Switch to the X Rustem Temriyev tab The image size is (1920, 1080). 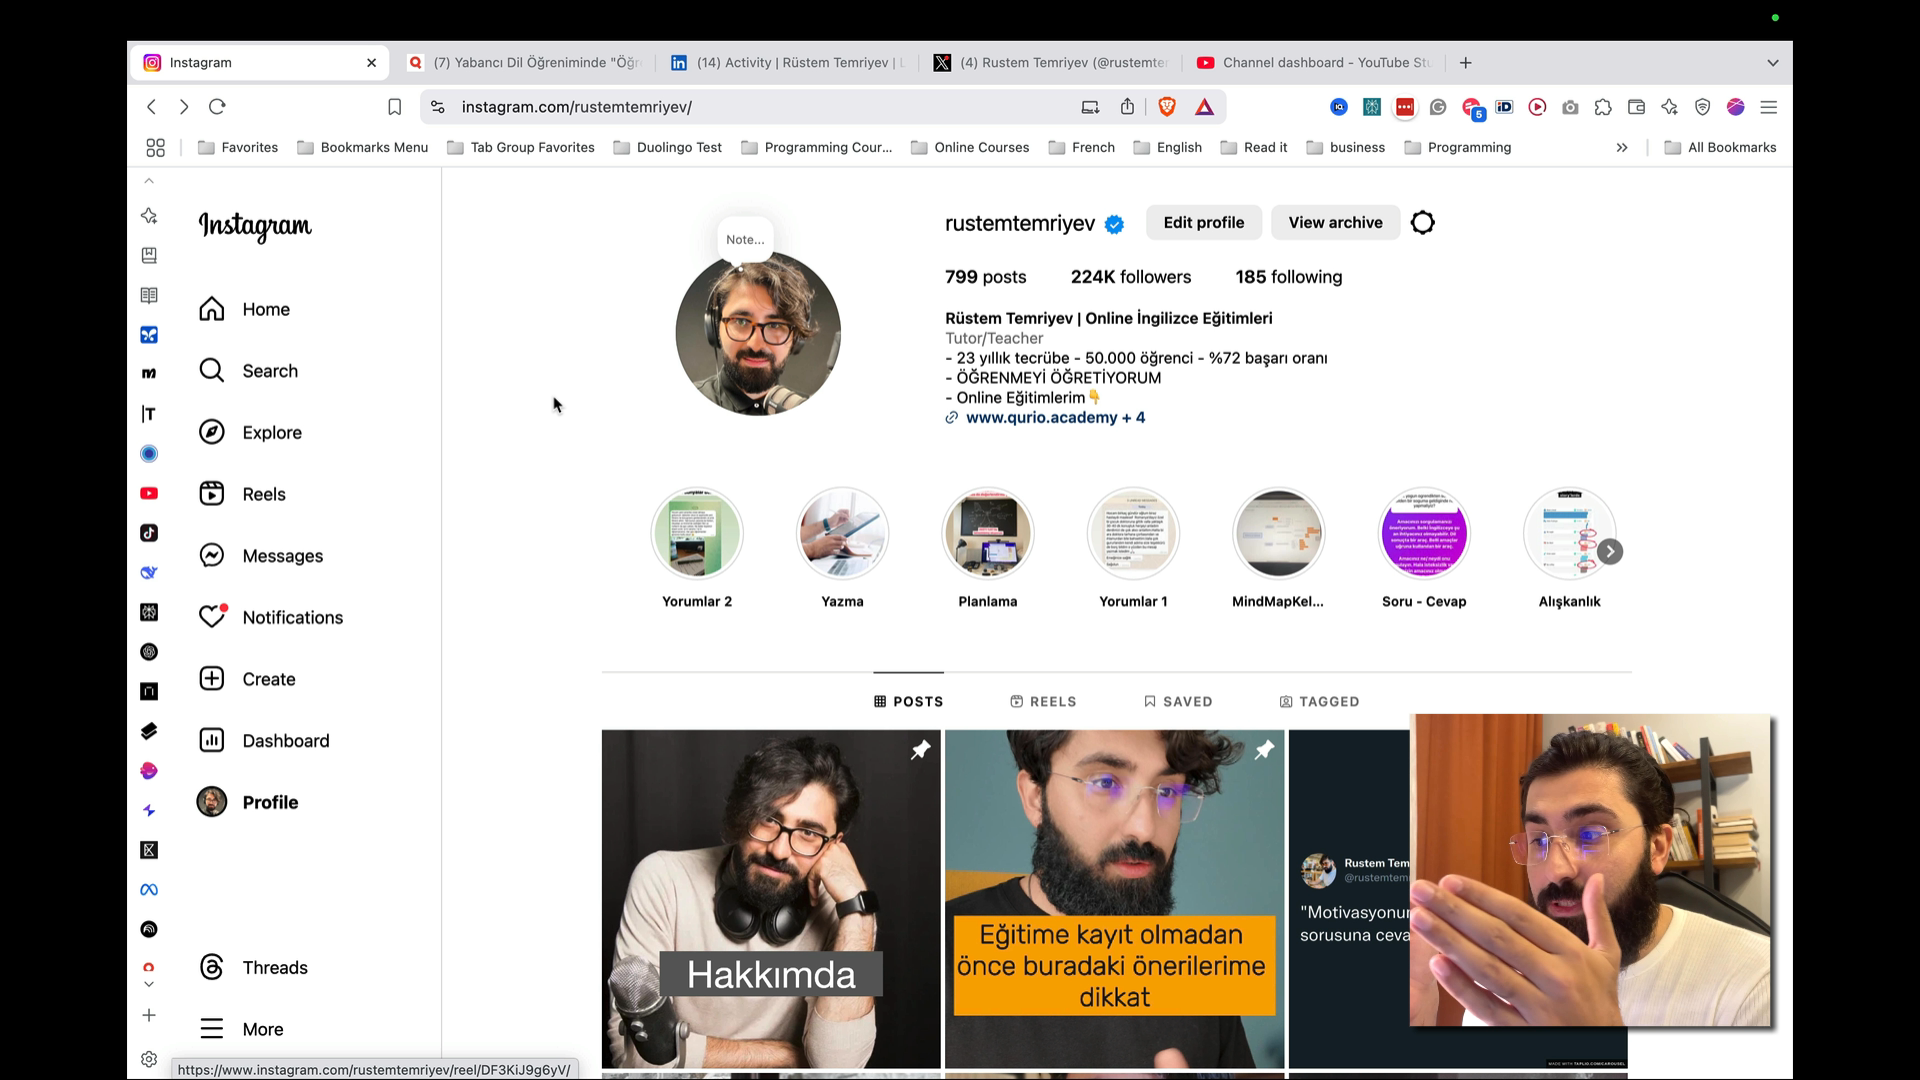tap(1052, 63)
